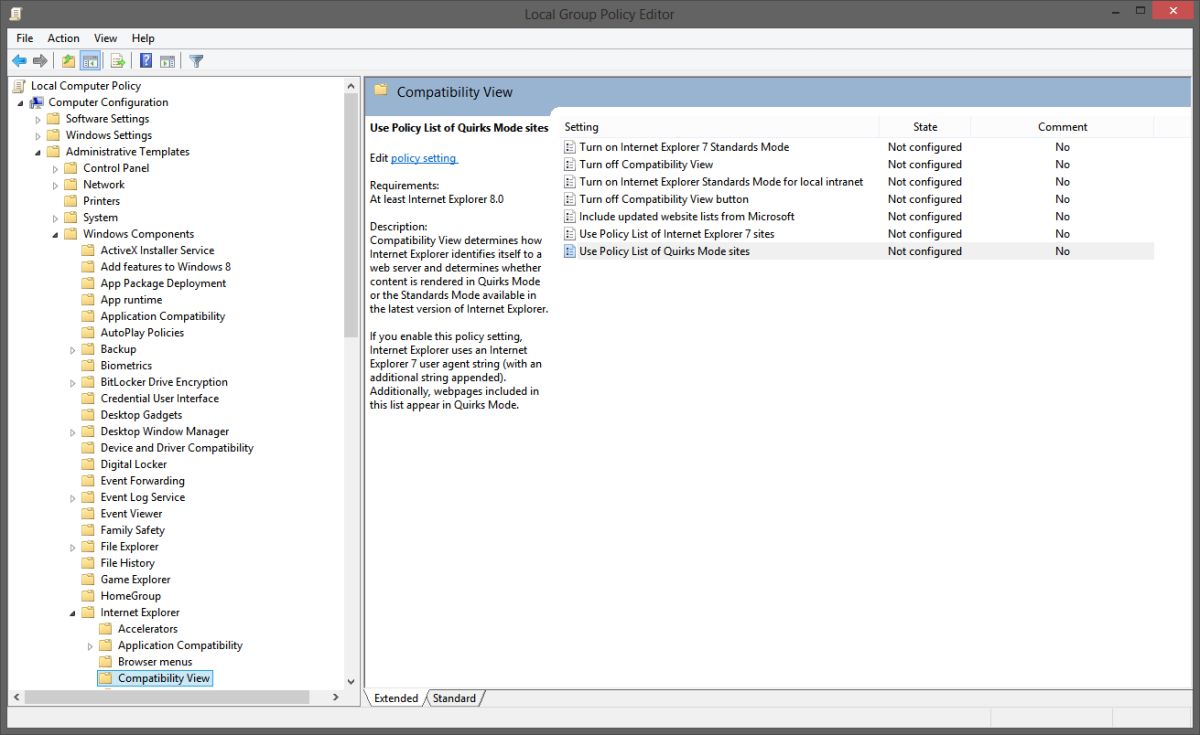This screenshot has width=1200, height=735.
Task: Click the tree pane scroll up arrow
Action: [351, 86]
